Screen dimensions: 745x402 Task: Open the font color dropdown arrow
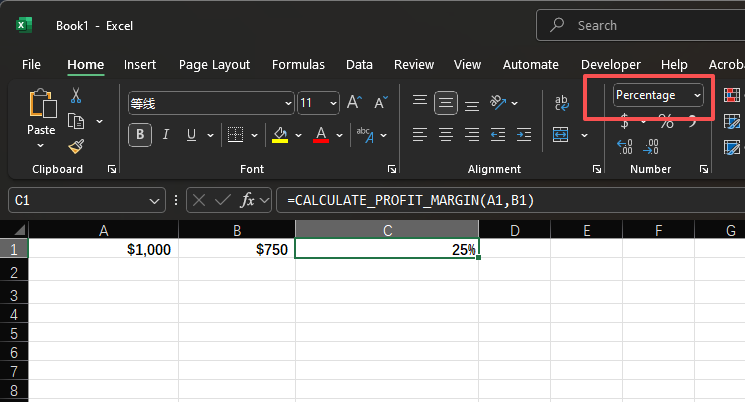pyautogui.click(x=339, y=135)
